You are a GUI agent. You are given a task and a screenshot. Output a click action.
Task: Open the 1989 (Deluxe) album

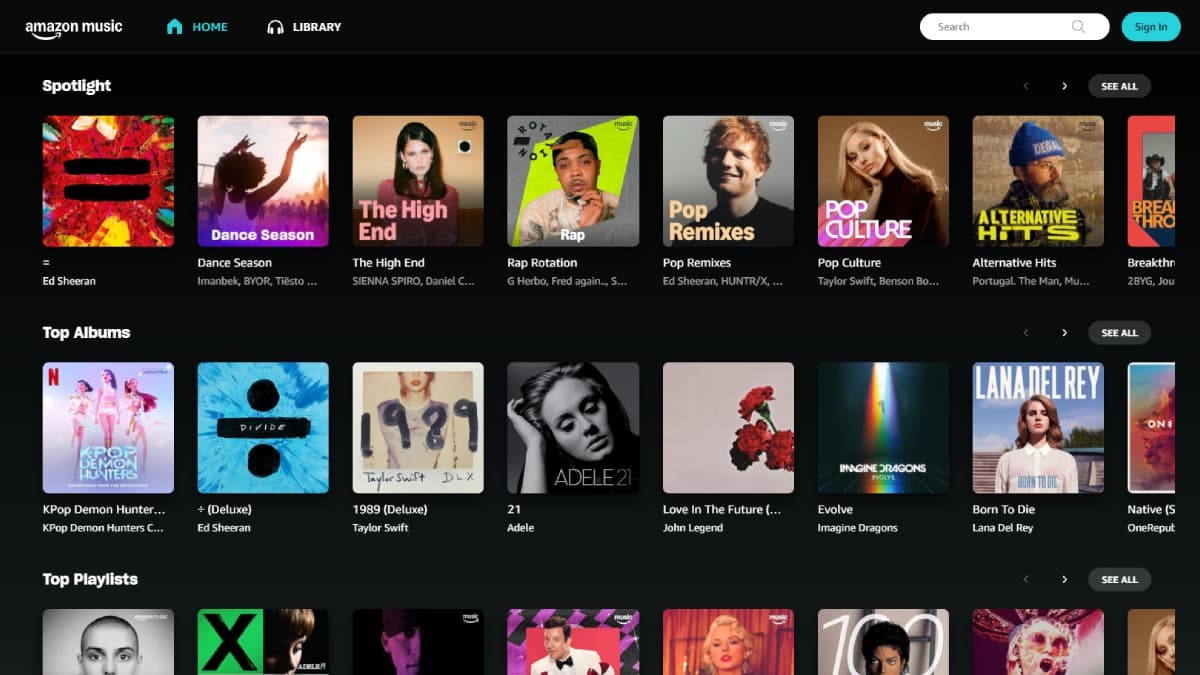point(418,427)
